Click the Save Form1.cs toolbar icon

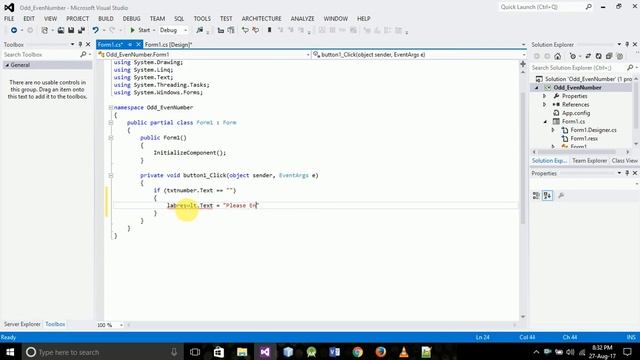click(71, 30)
